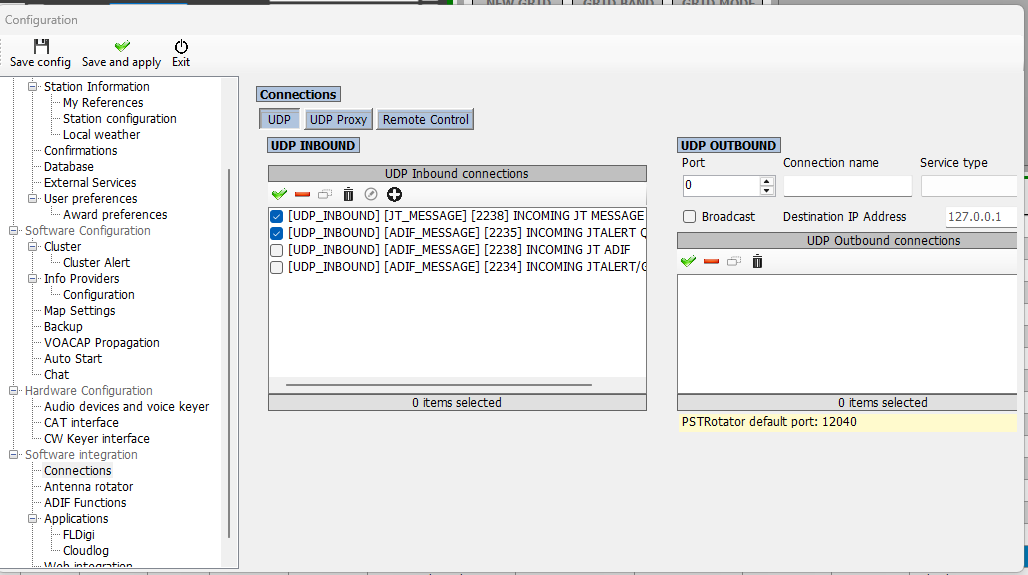This screenshot has height=575, width=1028.
Task: Select VOACAP Propagation in the tree
Action: coord(102,342)
